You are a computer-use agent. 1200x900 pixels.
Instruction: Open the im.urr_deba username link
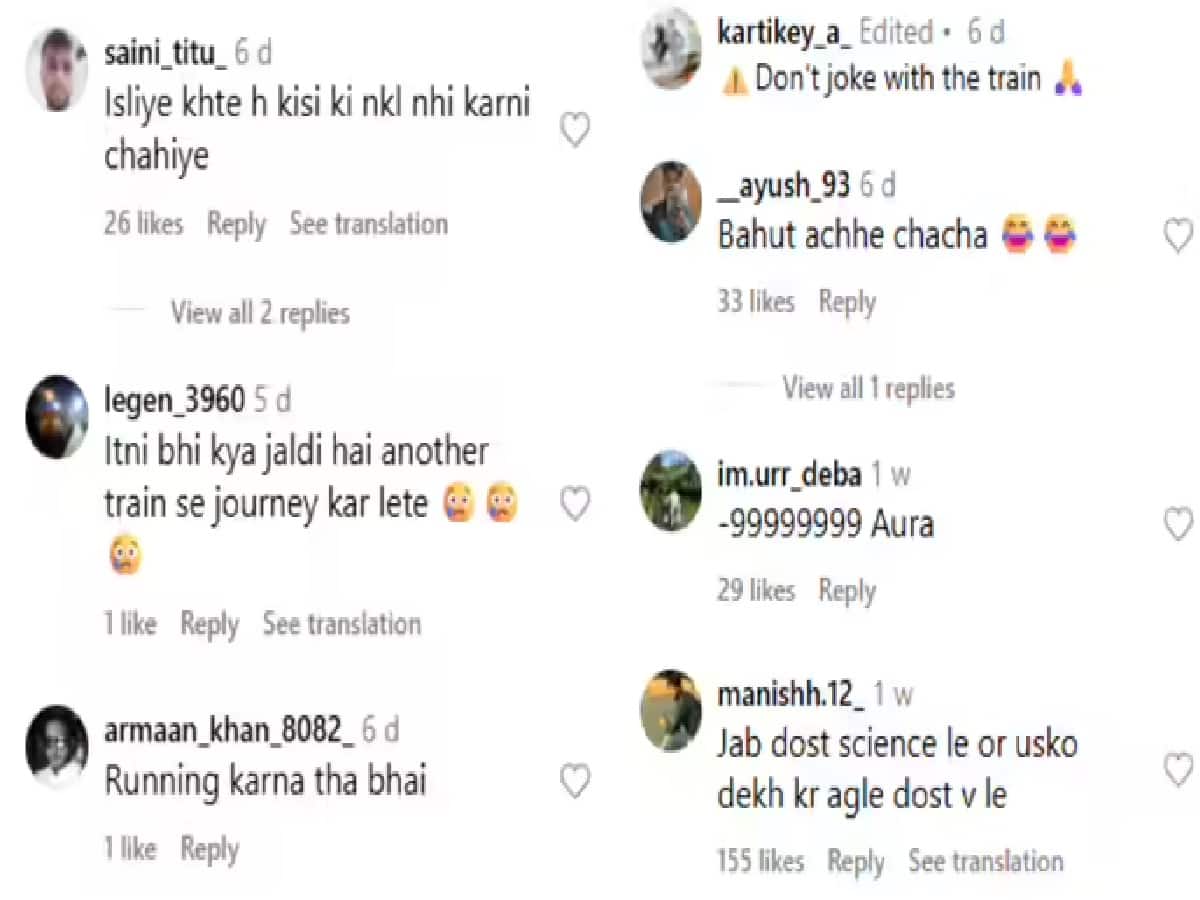(x=789, y=474)
